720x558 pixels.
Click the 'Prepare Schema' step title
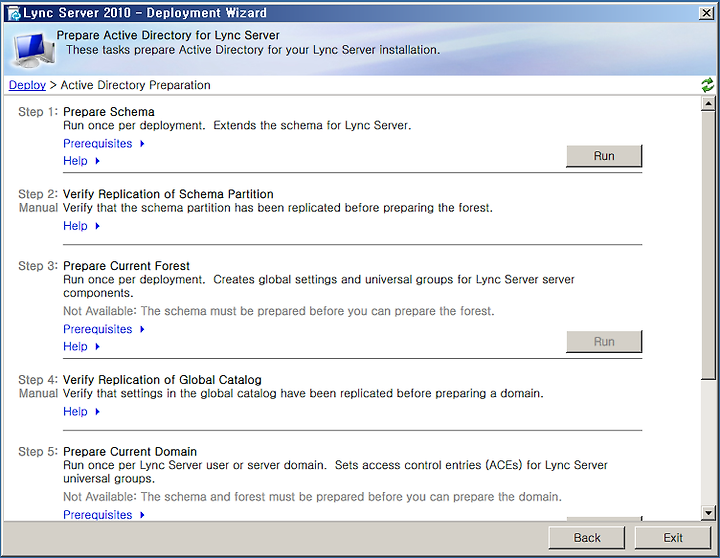click(108, 112)
